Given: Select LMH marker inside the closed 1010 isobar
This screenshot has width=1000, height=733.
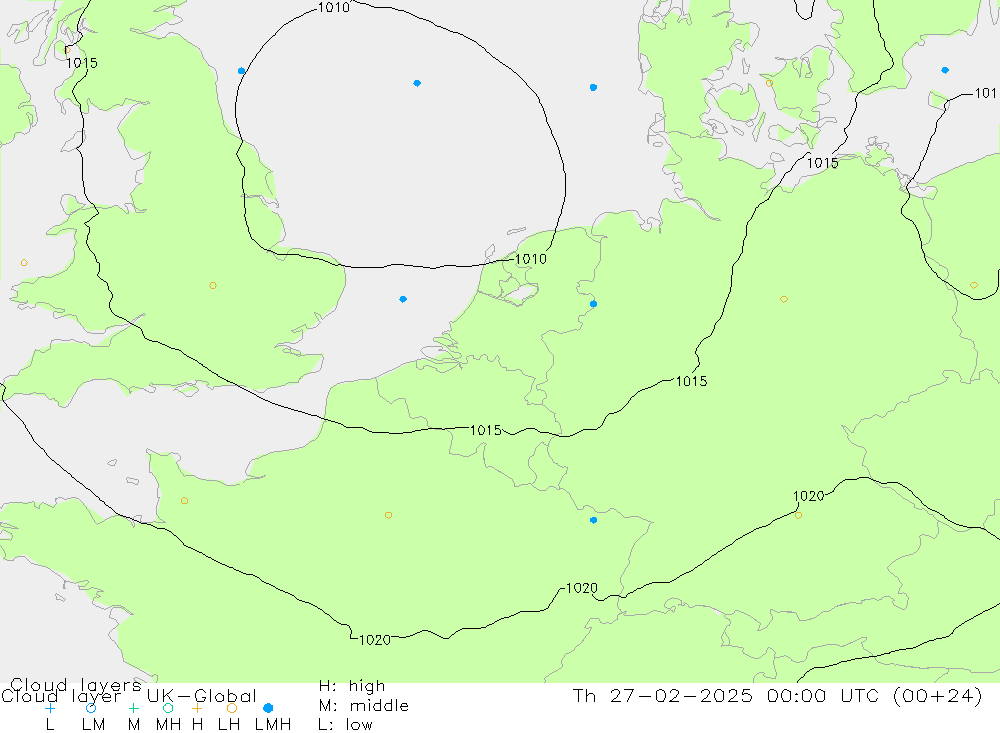Looking at the screenshot, I should tap(417, 83).
